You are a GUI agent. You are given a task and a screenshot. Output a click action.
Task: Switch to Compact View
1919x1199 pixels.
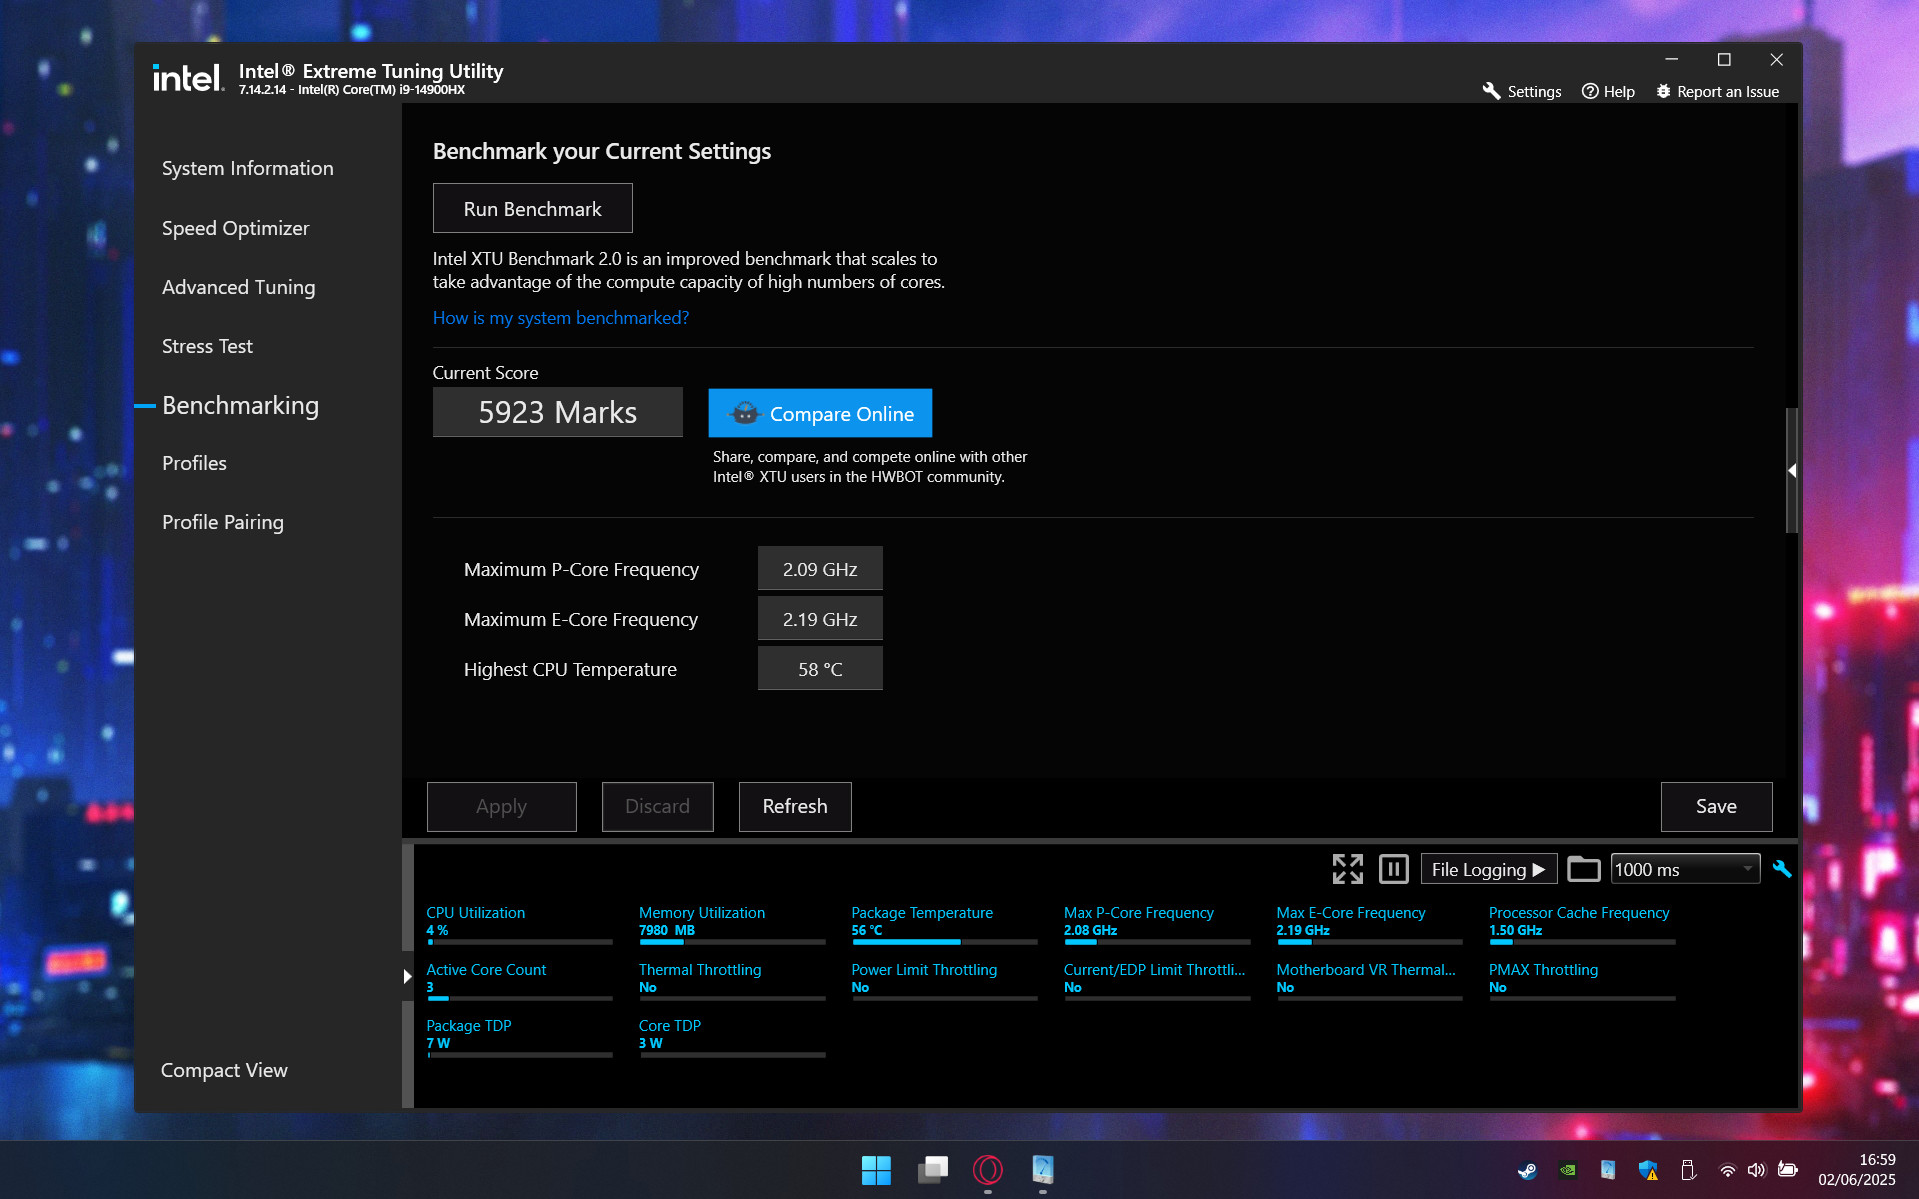point(224,1070)
